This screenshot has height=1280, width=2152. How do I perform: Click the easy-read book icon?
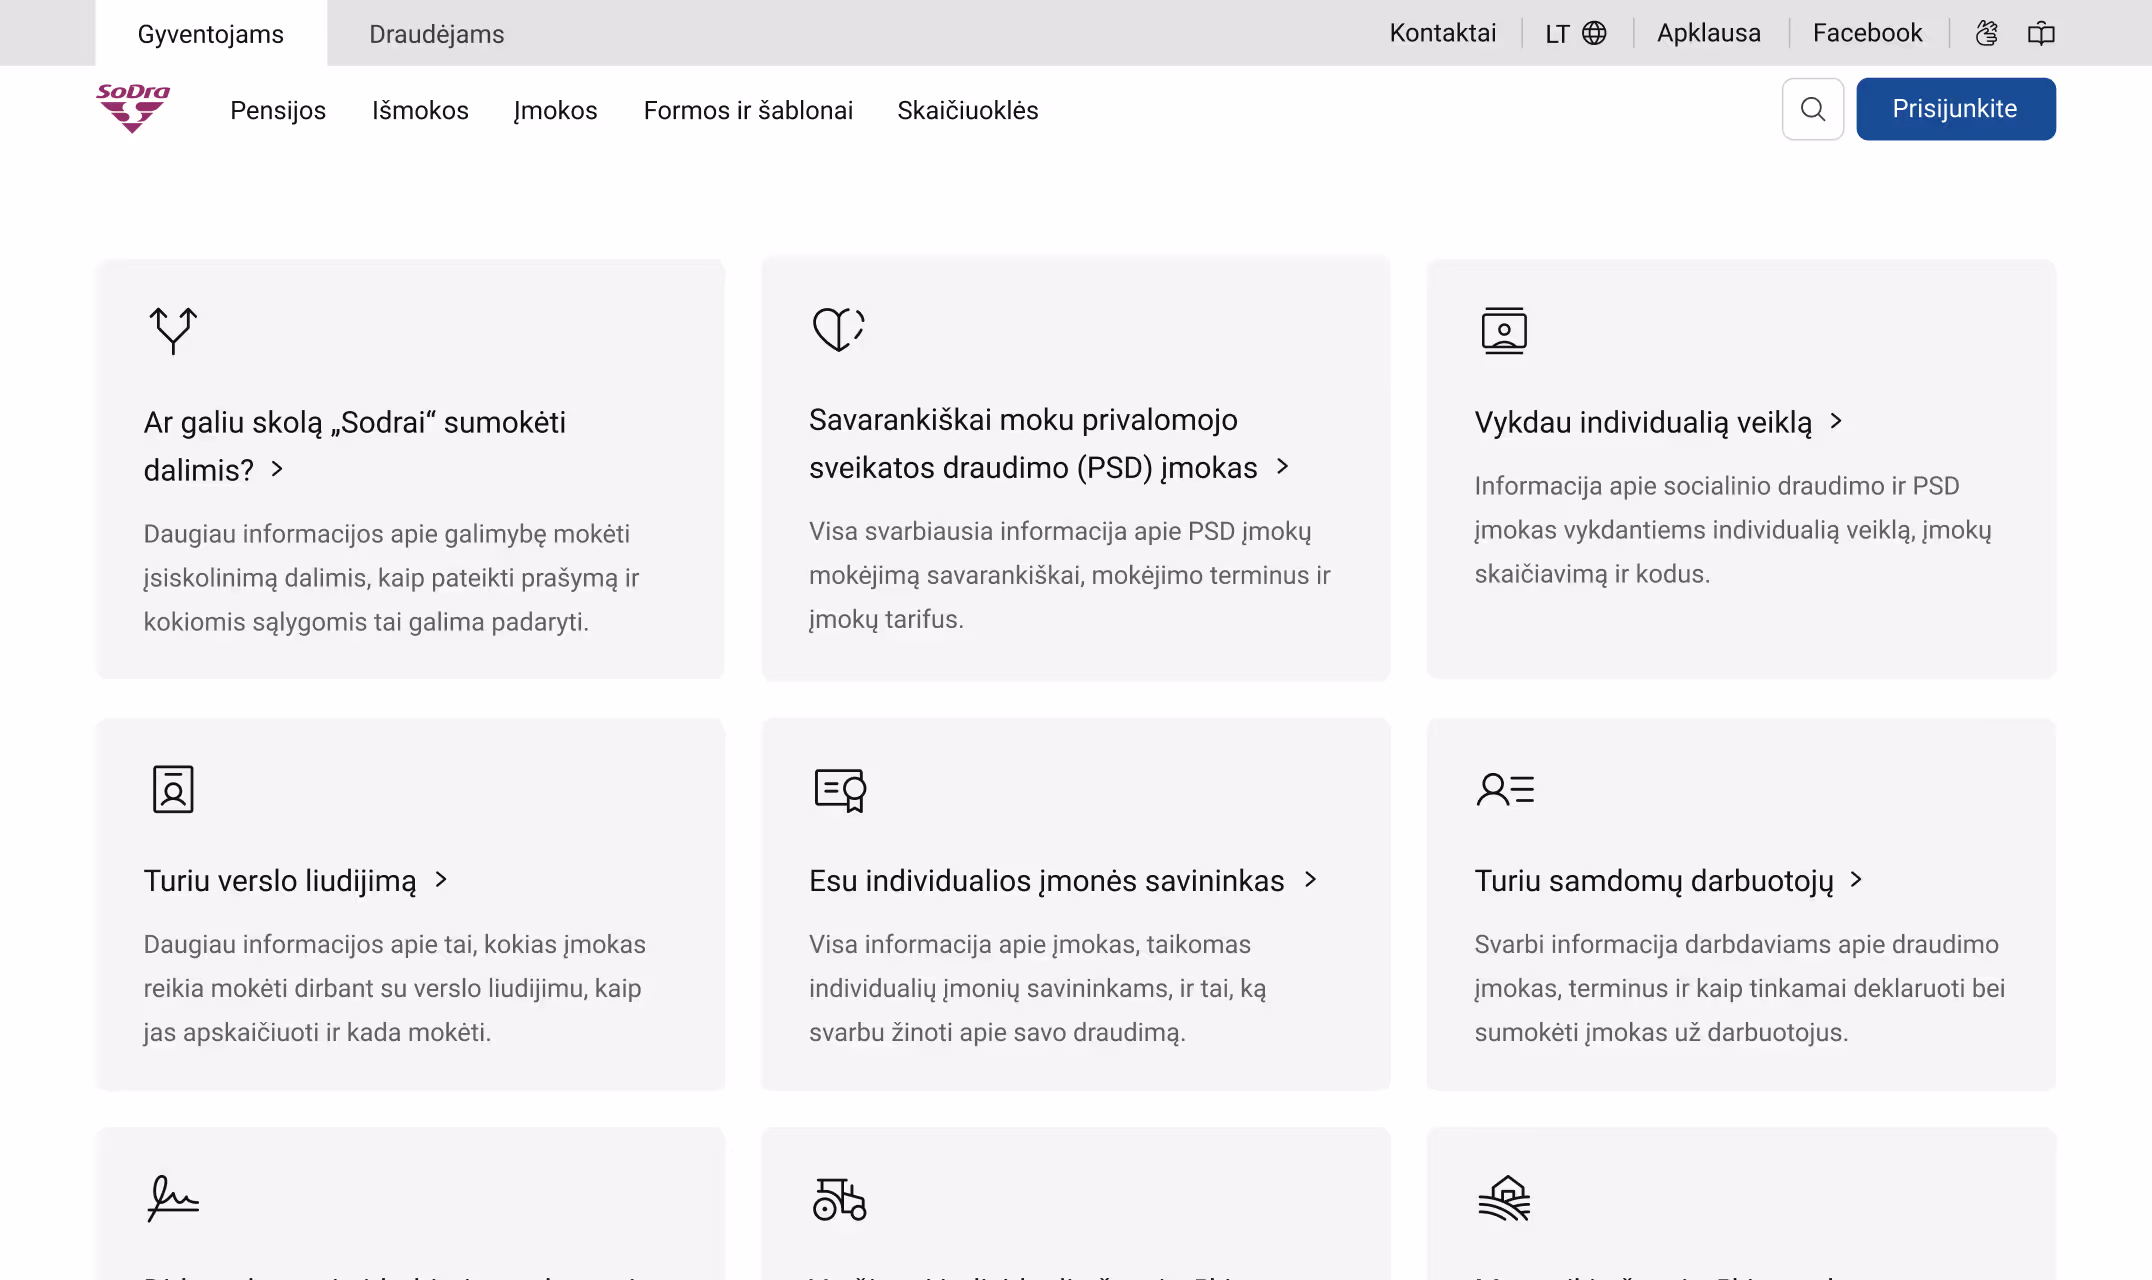[x=2041, y=33]
